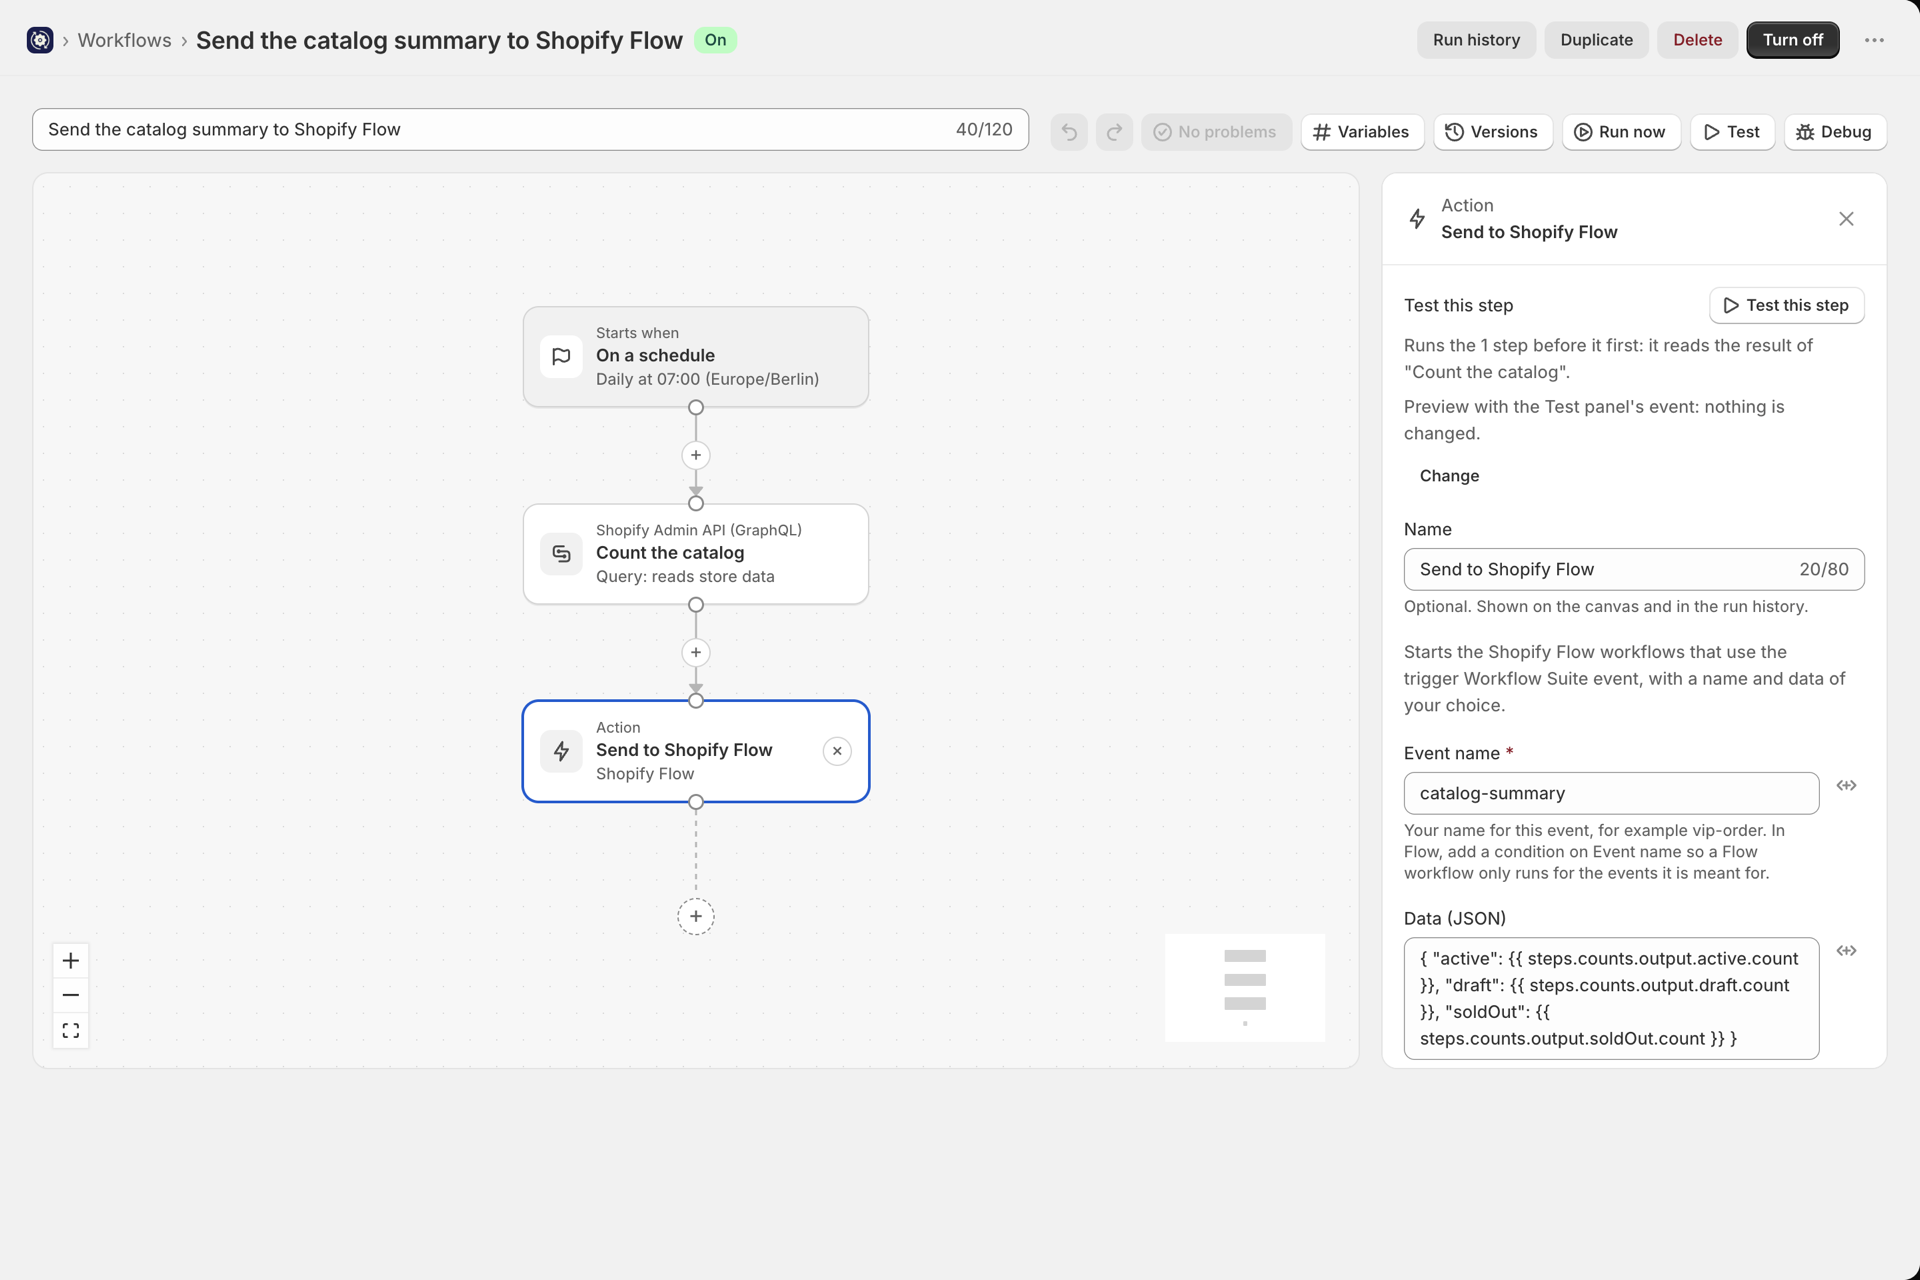Screen dimensions: 1920x1280
Task: Add step after schedule trigger
Action: tap(696, 455)
